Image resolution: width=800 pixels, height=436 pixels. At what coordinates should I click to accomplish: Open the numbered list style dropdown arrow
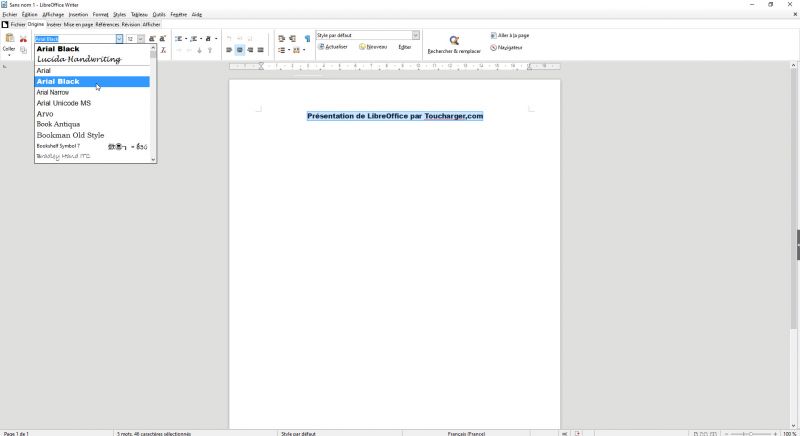point(201,39)
